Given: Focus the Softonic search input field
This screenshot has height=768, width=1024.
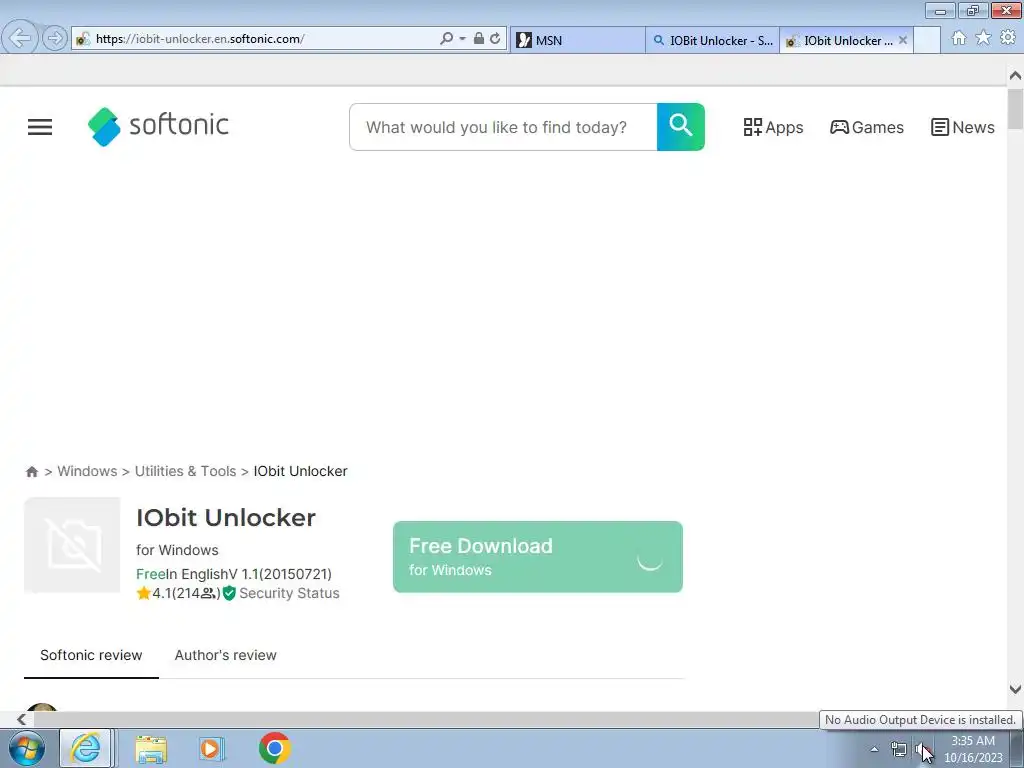Looking at the screenshot, I should [x=503, y=127].
